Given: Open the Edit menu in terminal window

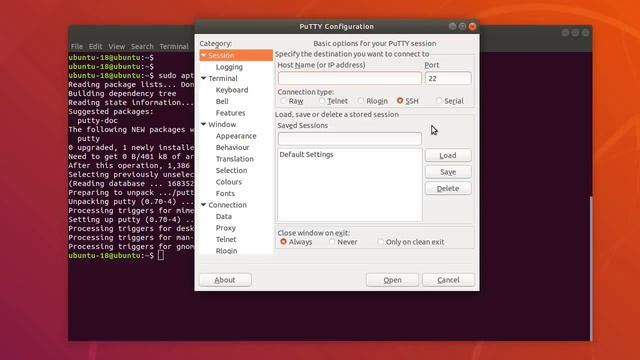Looking at the screenshot, I should click(x=96, y=46).
